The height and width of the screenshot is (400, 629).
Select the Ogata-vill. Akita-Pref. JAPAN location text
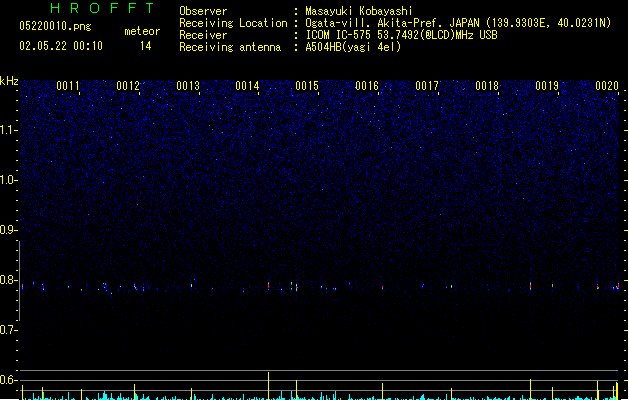click(x=458, y=23)
